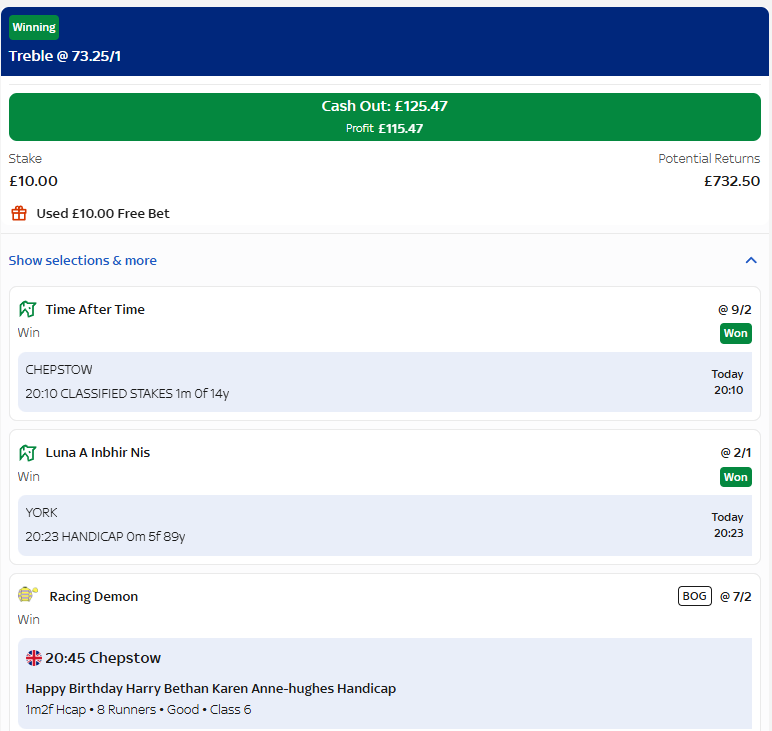Click the Today 20:10 race time
This screenshot has height=731, width=772.
tap(728, 382)
